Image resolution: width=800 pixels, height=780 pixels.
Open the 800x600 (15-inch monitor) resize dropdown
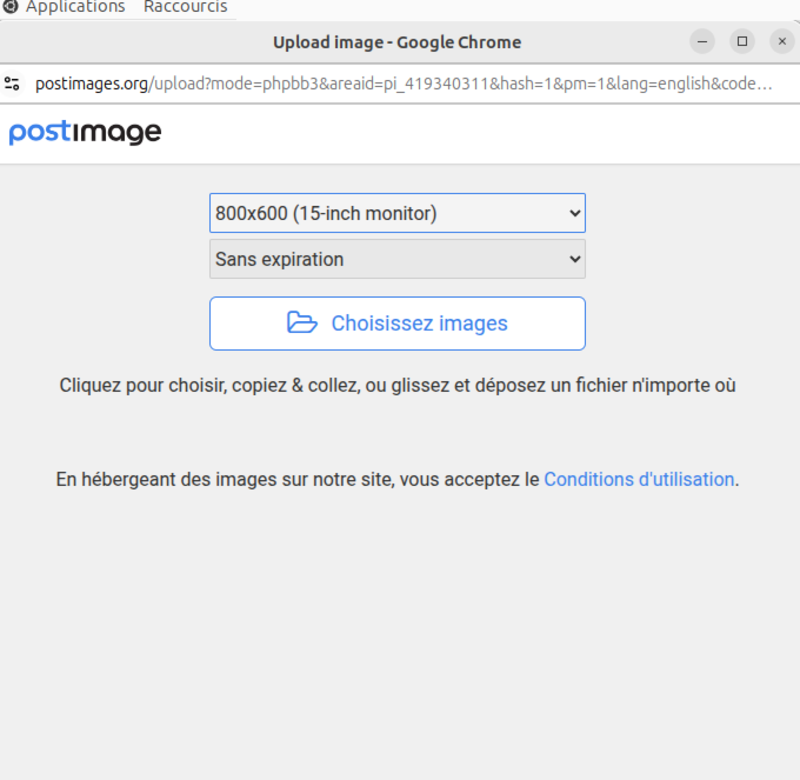coord(397,213)
